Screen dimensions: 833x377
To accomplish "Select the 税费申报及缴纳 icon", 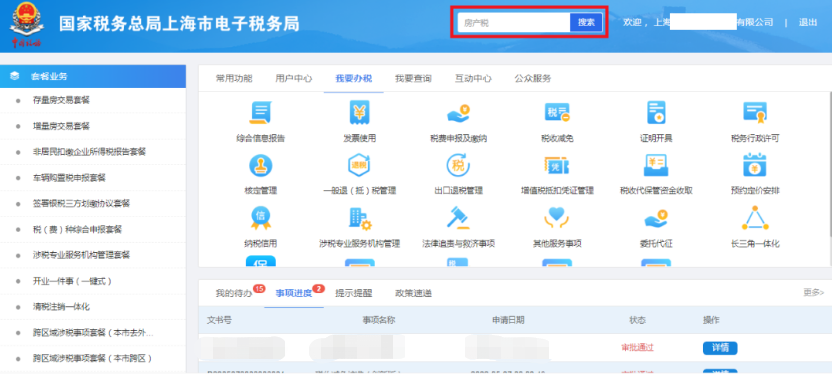I will pos(458,114).
